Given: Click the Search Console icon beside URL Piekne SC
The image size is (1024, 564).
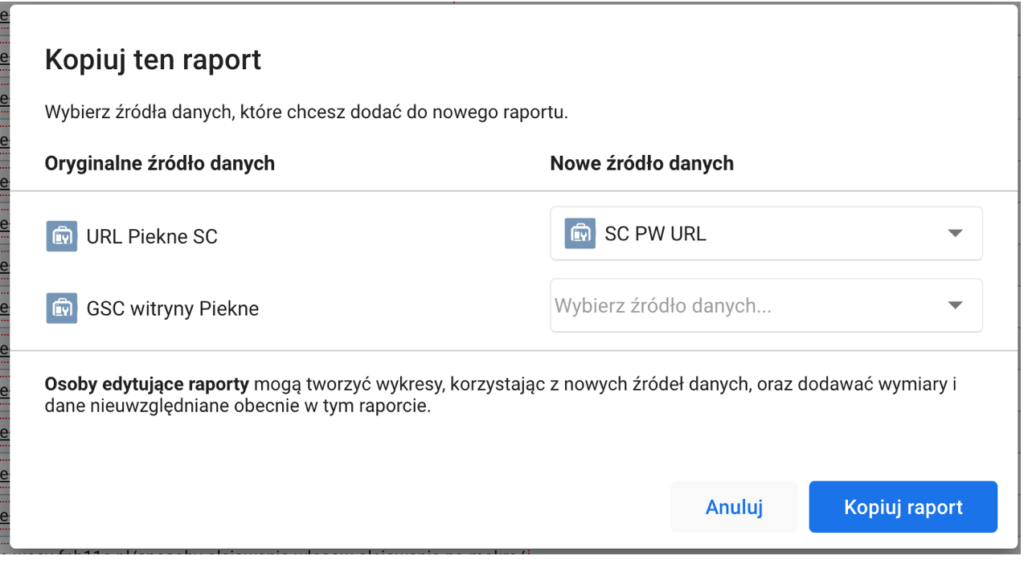Looking at the screenshot, I should (62, 236).
